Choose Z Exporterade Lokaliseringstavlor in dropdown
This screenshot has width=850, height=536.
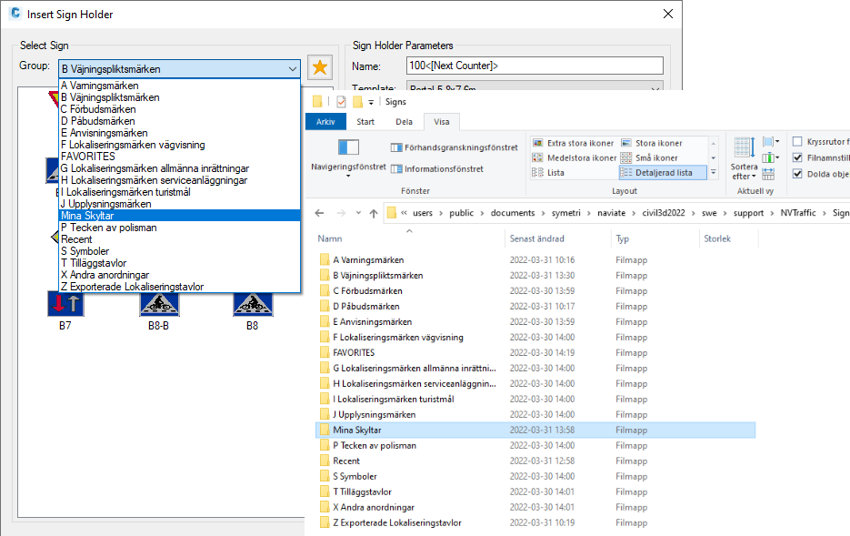[x=179, y=287]
